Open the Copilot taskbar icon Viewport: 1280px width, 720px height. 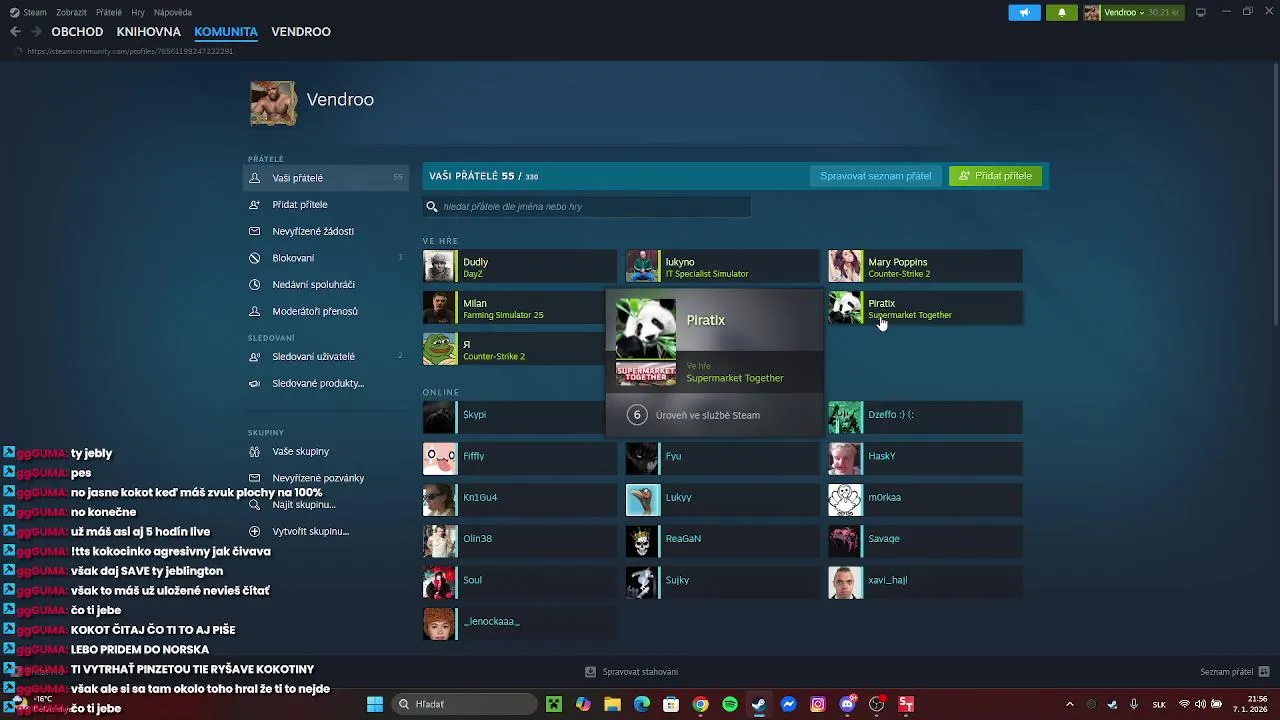(583, 704)
